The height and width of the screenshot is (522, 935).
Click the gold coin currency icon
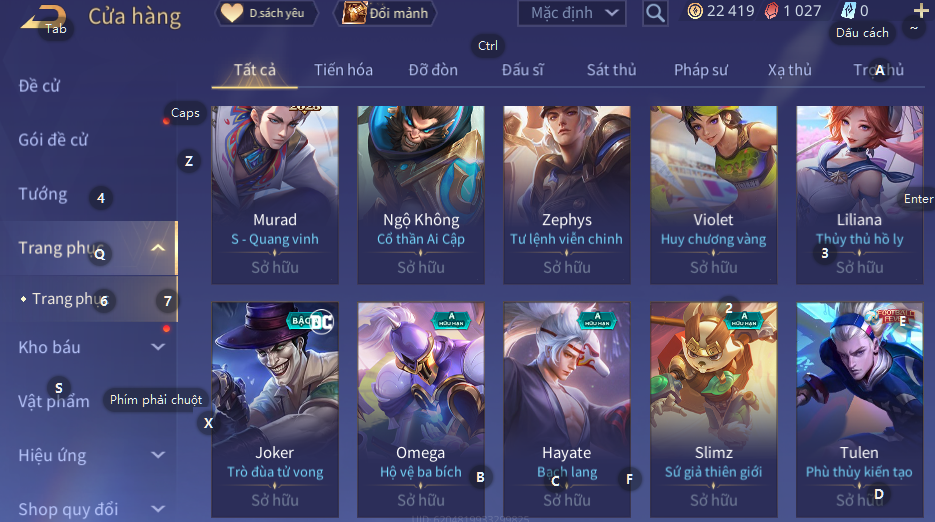tap(695, 11)
